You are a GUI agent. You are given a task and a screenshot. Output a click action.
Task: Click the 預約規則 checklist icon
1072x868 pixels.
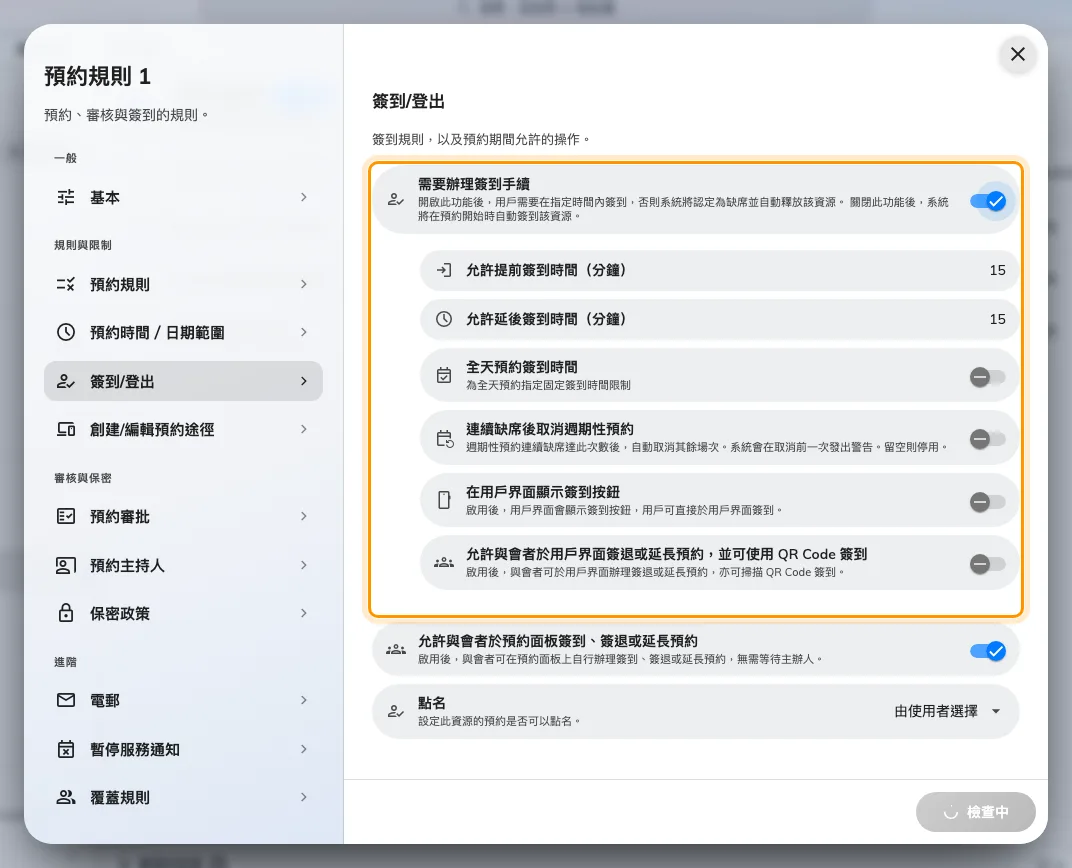(66, 284)
